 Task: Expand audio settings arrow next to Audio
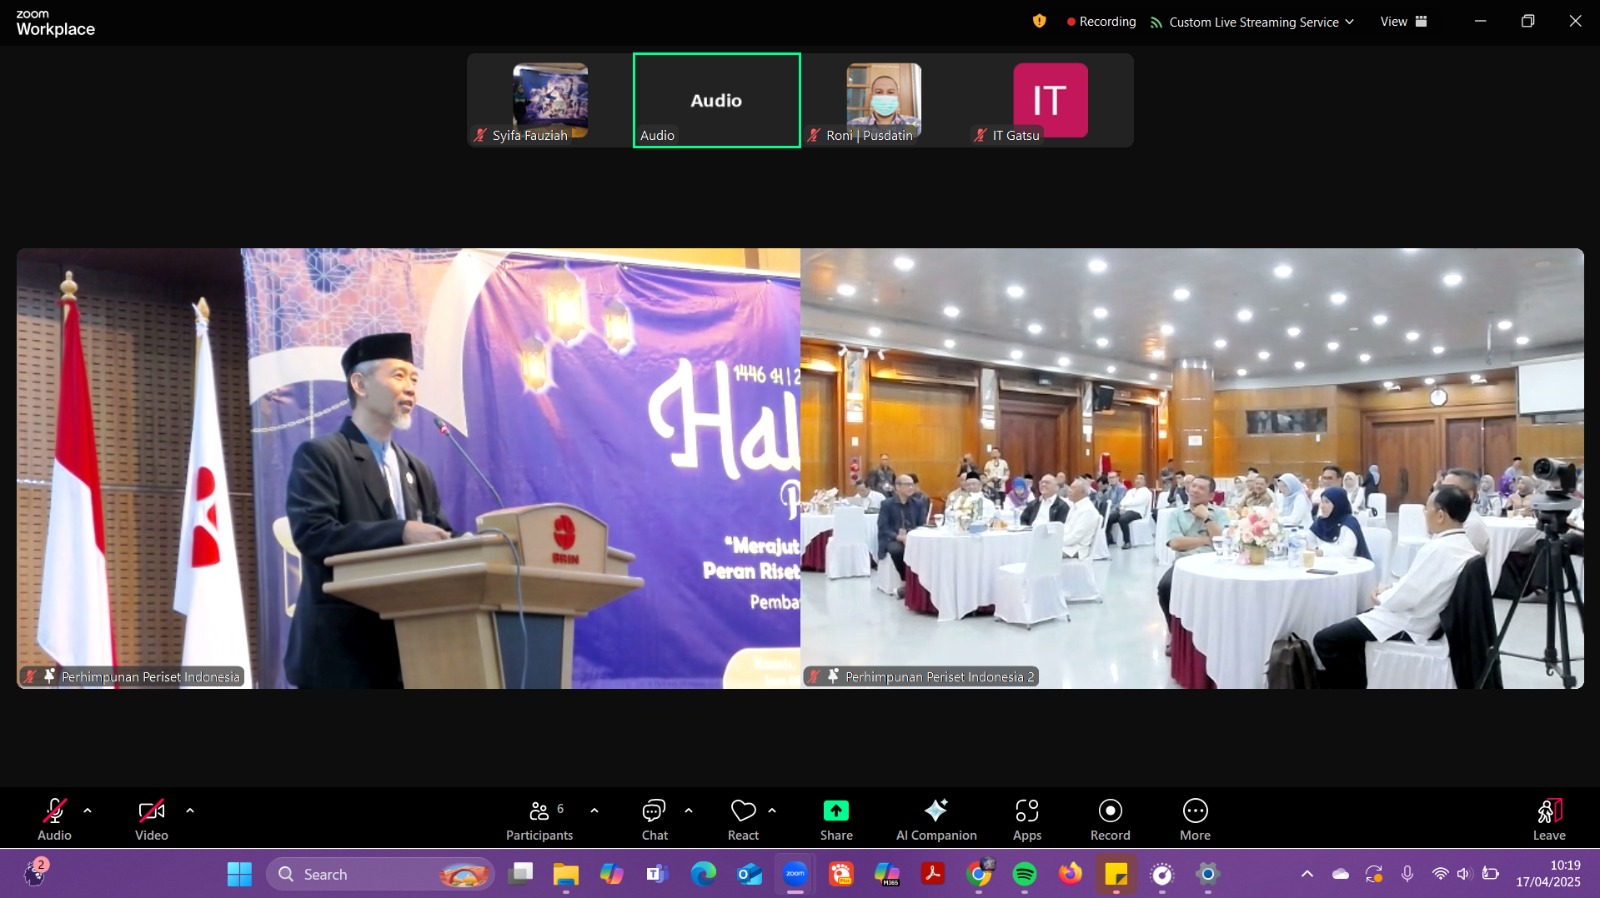88,811
